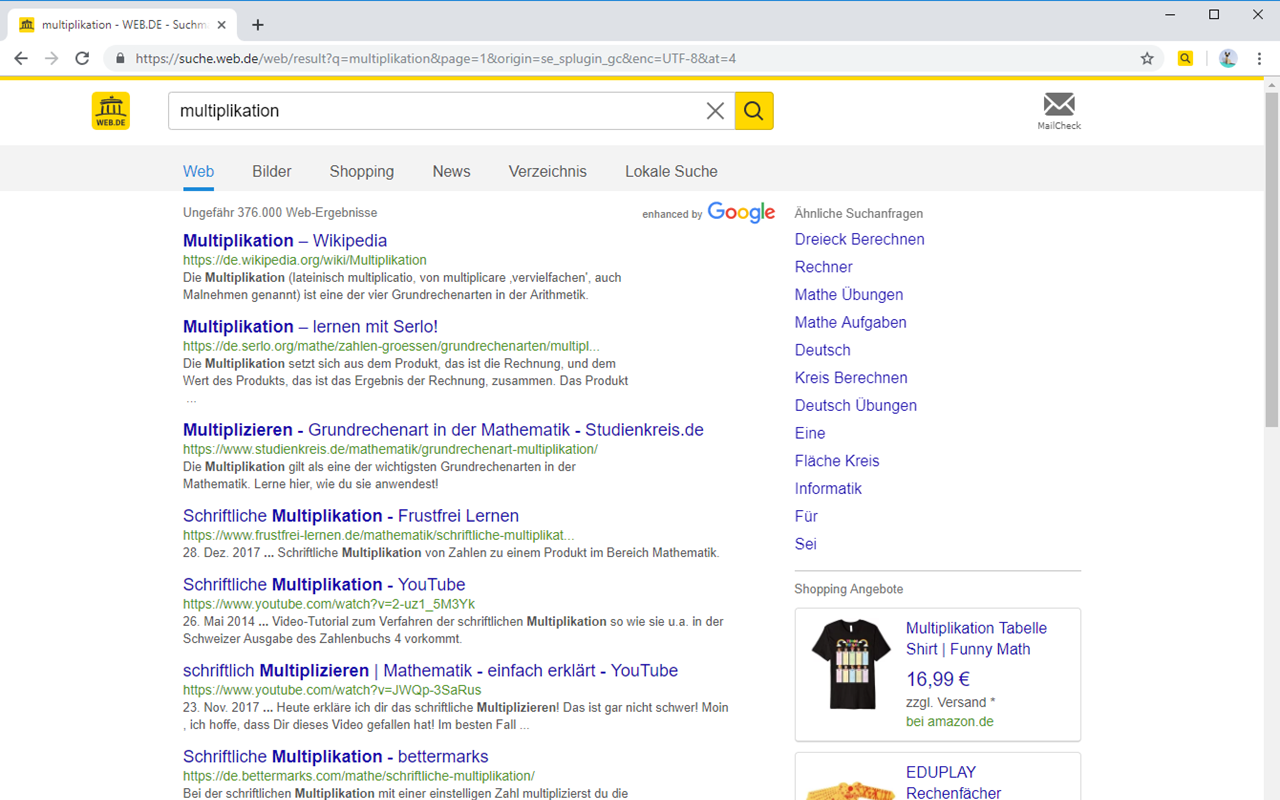Click the Google logo next to enhanced by
This screenshot has height=800, width=1280.
(x=741, y=212)
